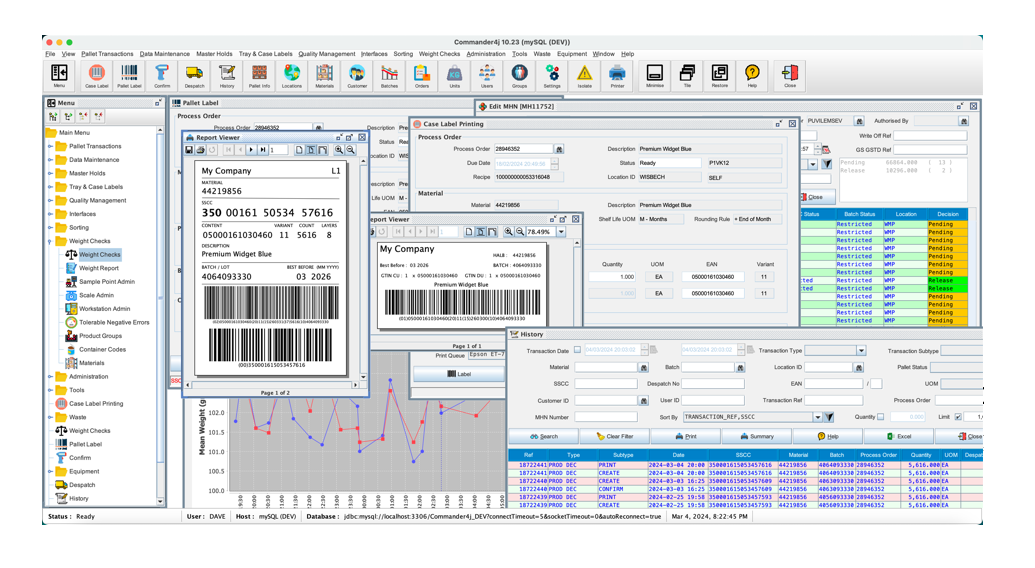Click the SSCC input field in History
The image size is (1035, 568).
606,384
